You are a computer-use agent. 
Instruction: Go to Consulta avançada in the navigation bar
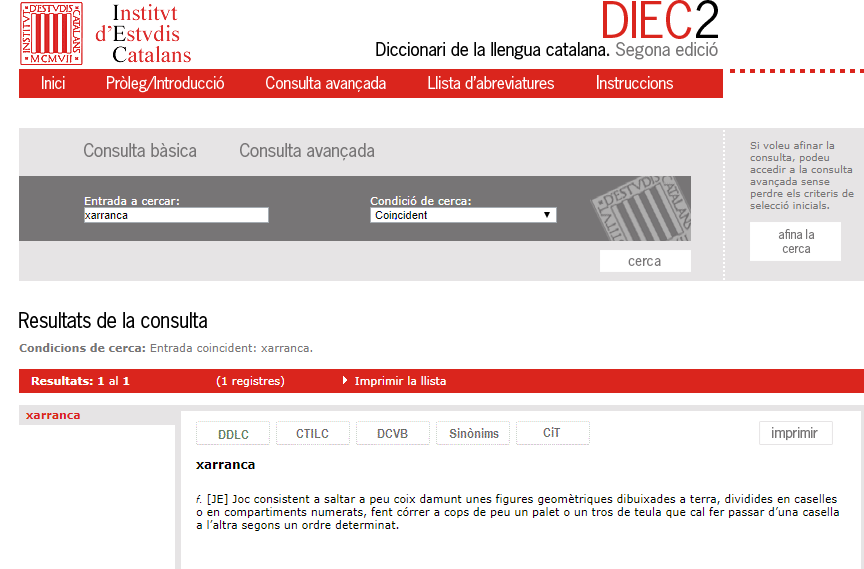coord(325,83)
